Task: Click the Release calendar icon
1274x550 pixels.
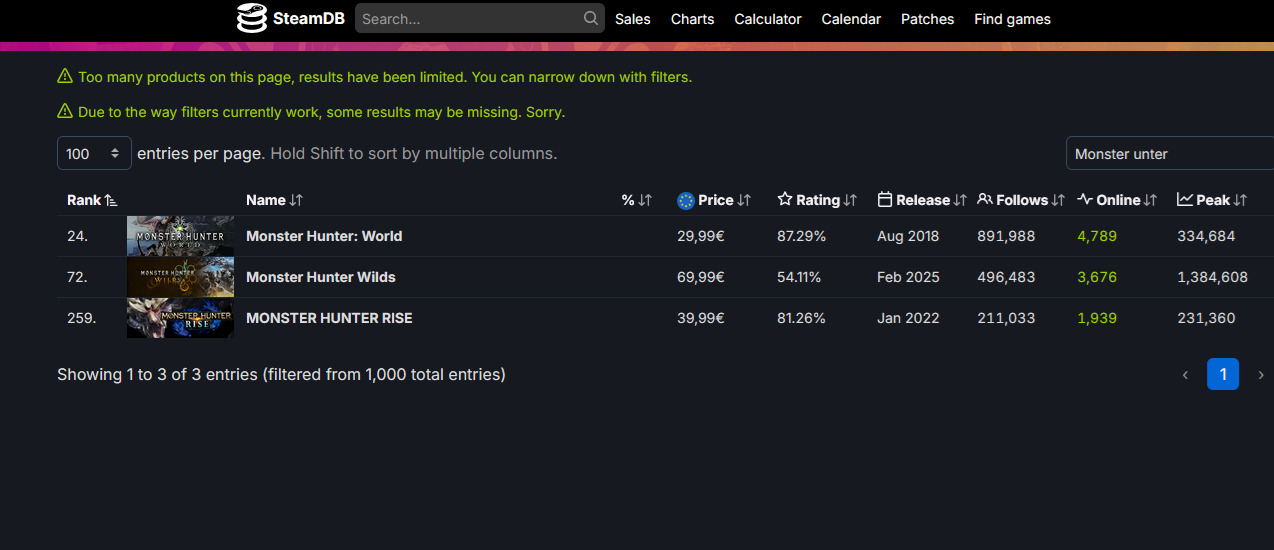Action: (x=884, y=200)
